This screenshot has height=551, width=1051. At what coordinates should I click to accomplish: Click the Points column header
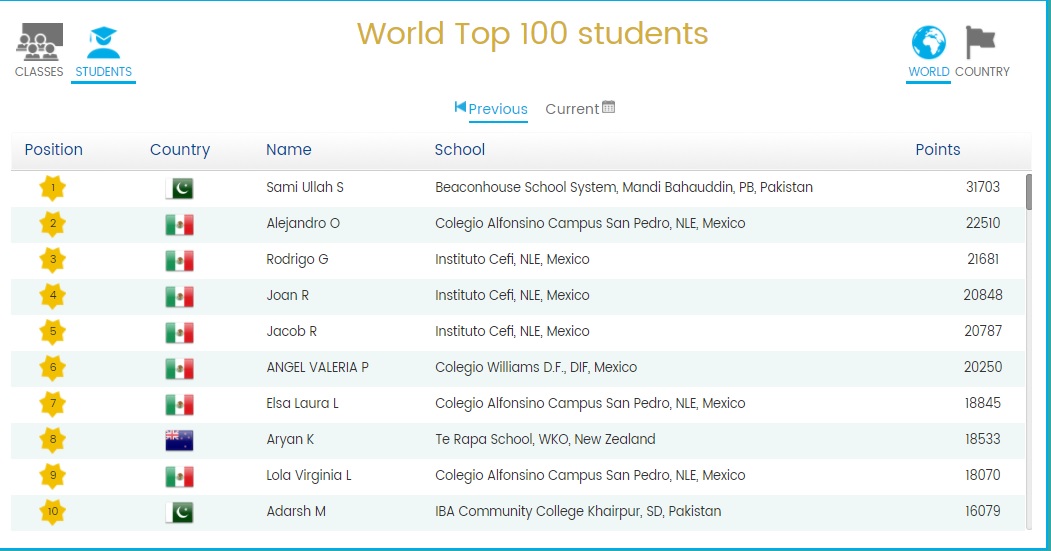(938, 149)
